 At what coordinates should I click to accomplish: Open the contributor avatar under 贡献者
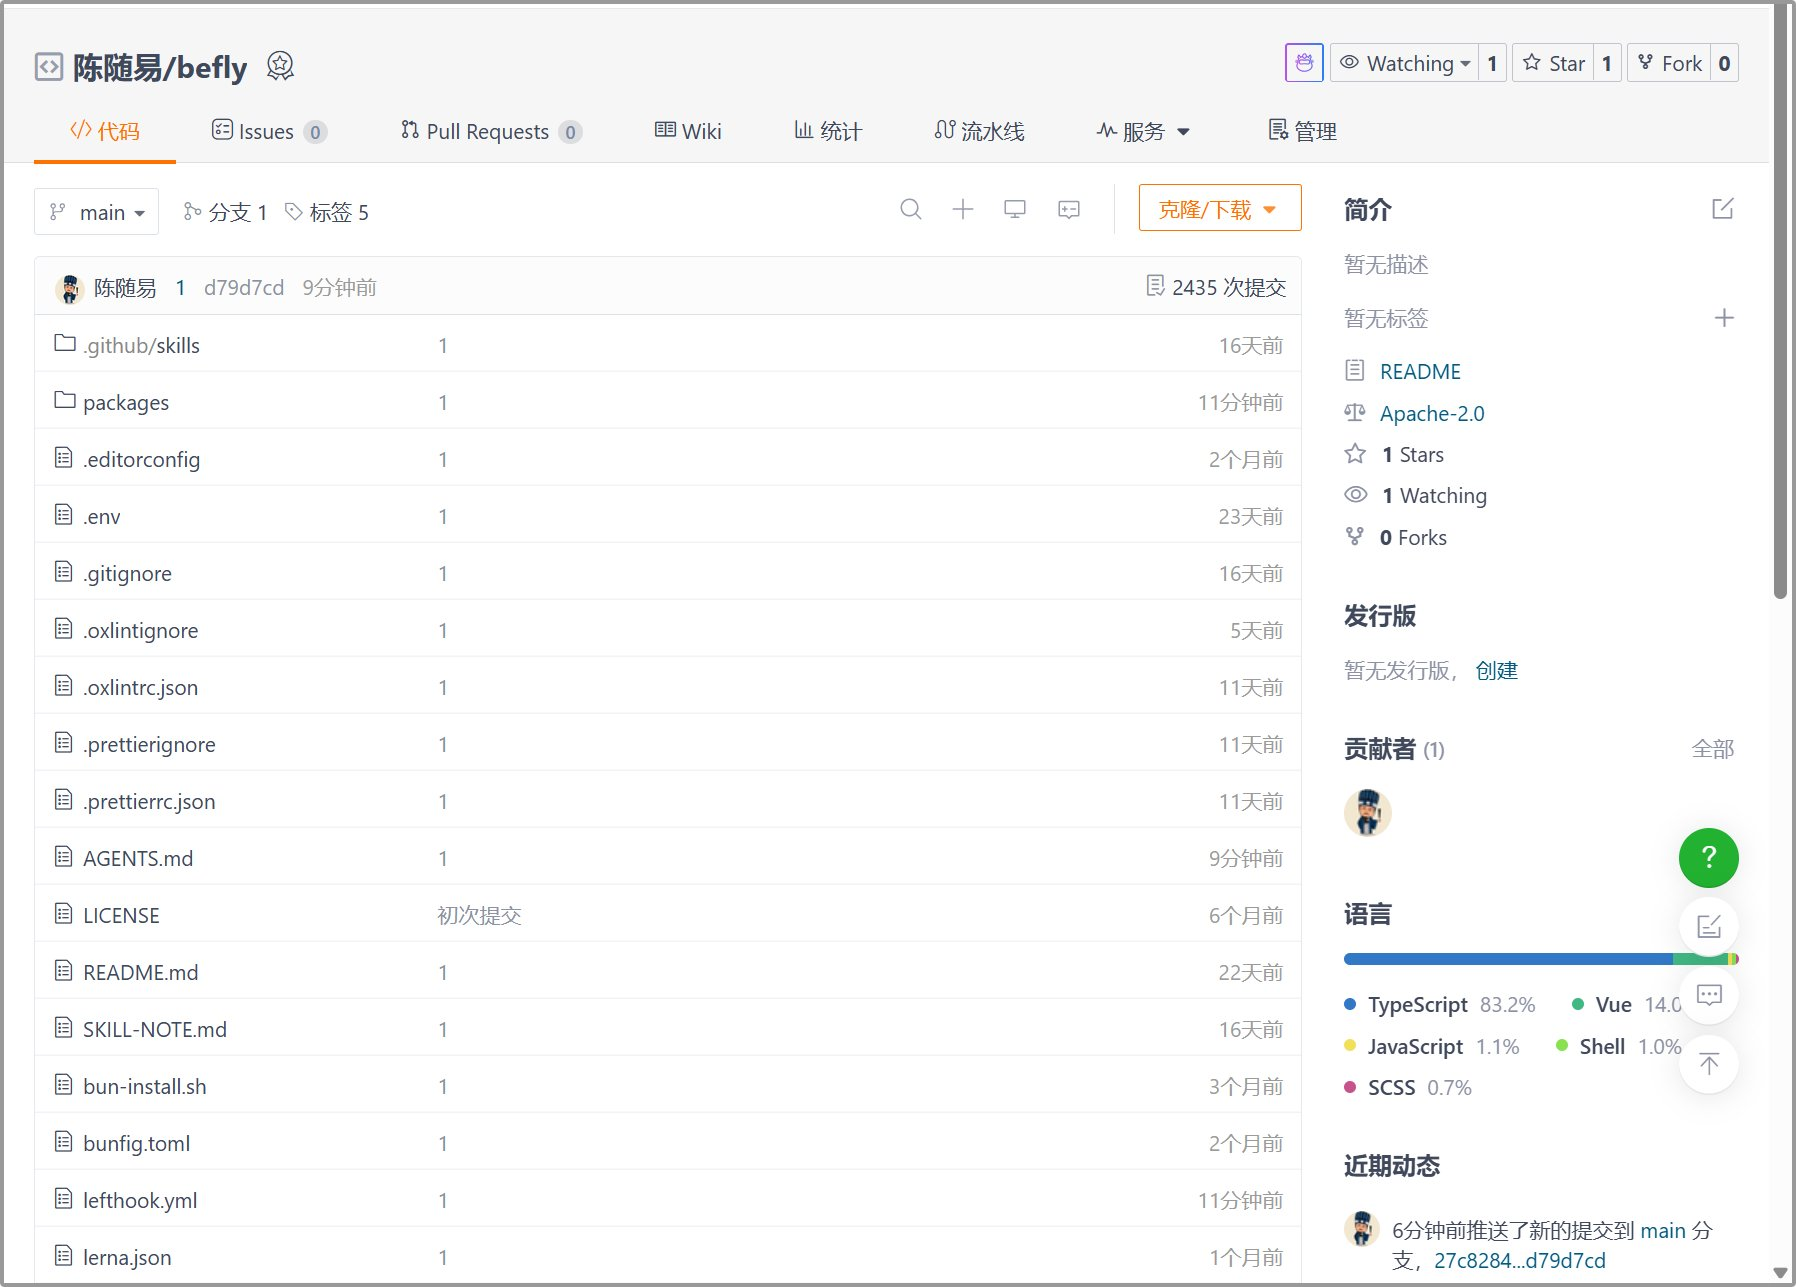click(x=1367, y=812)
